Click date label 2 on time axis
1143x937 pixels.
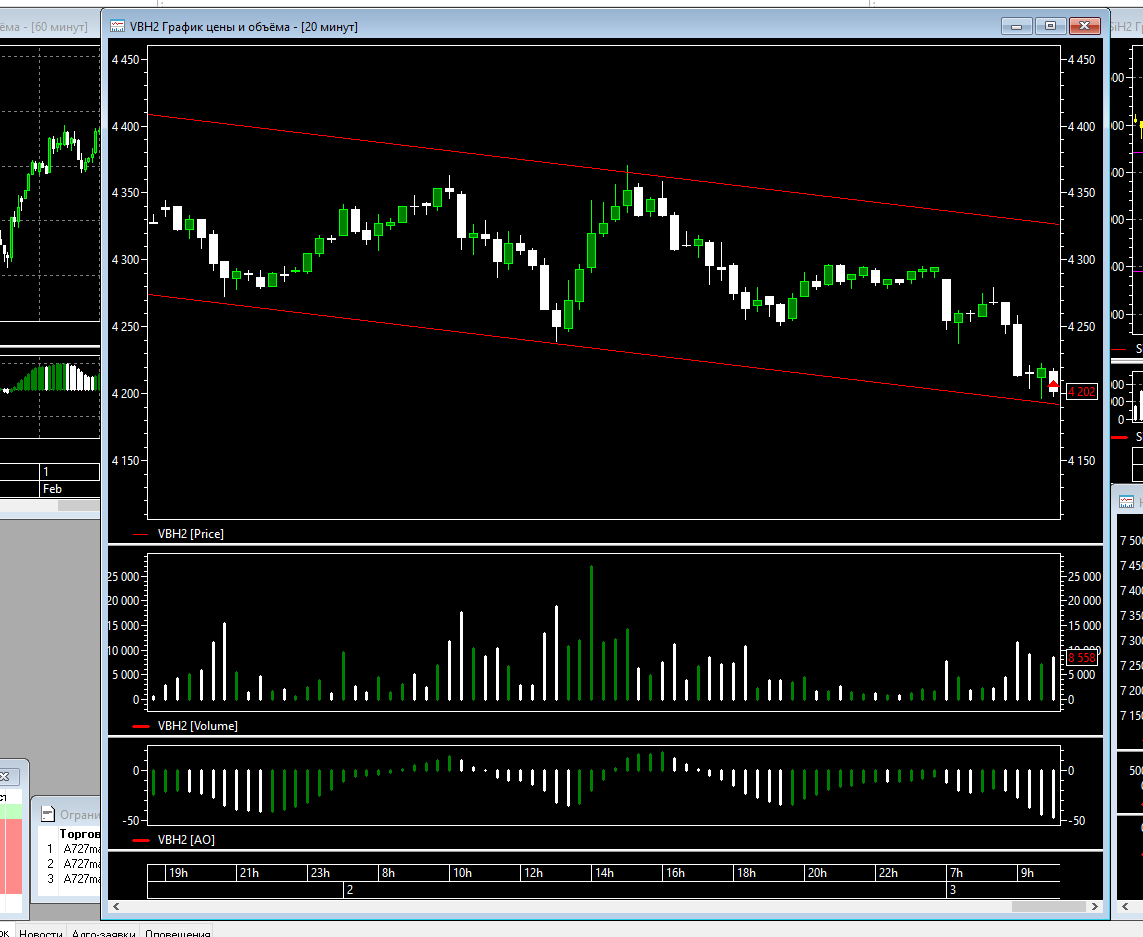tap(350, 890)
